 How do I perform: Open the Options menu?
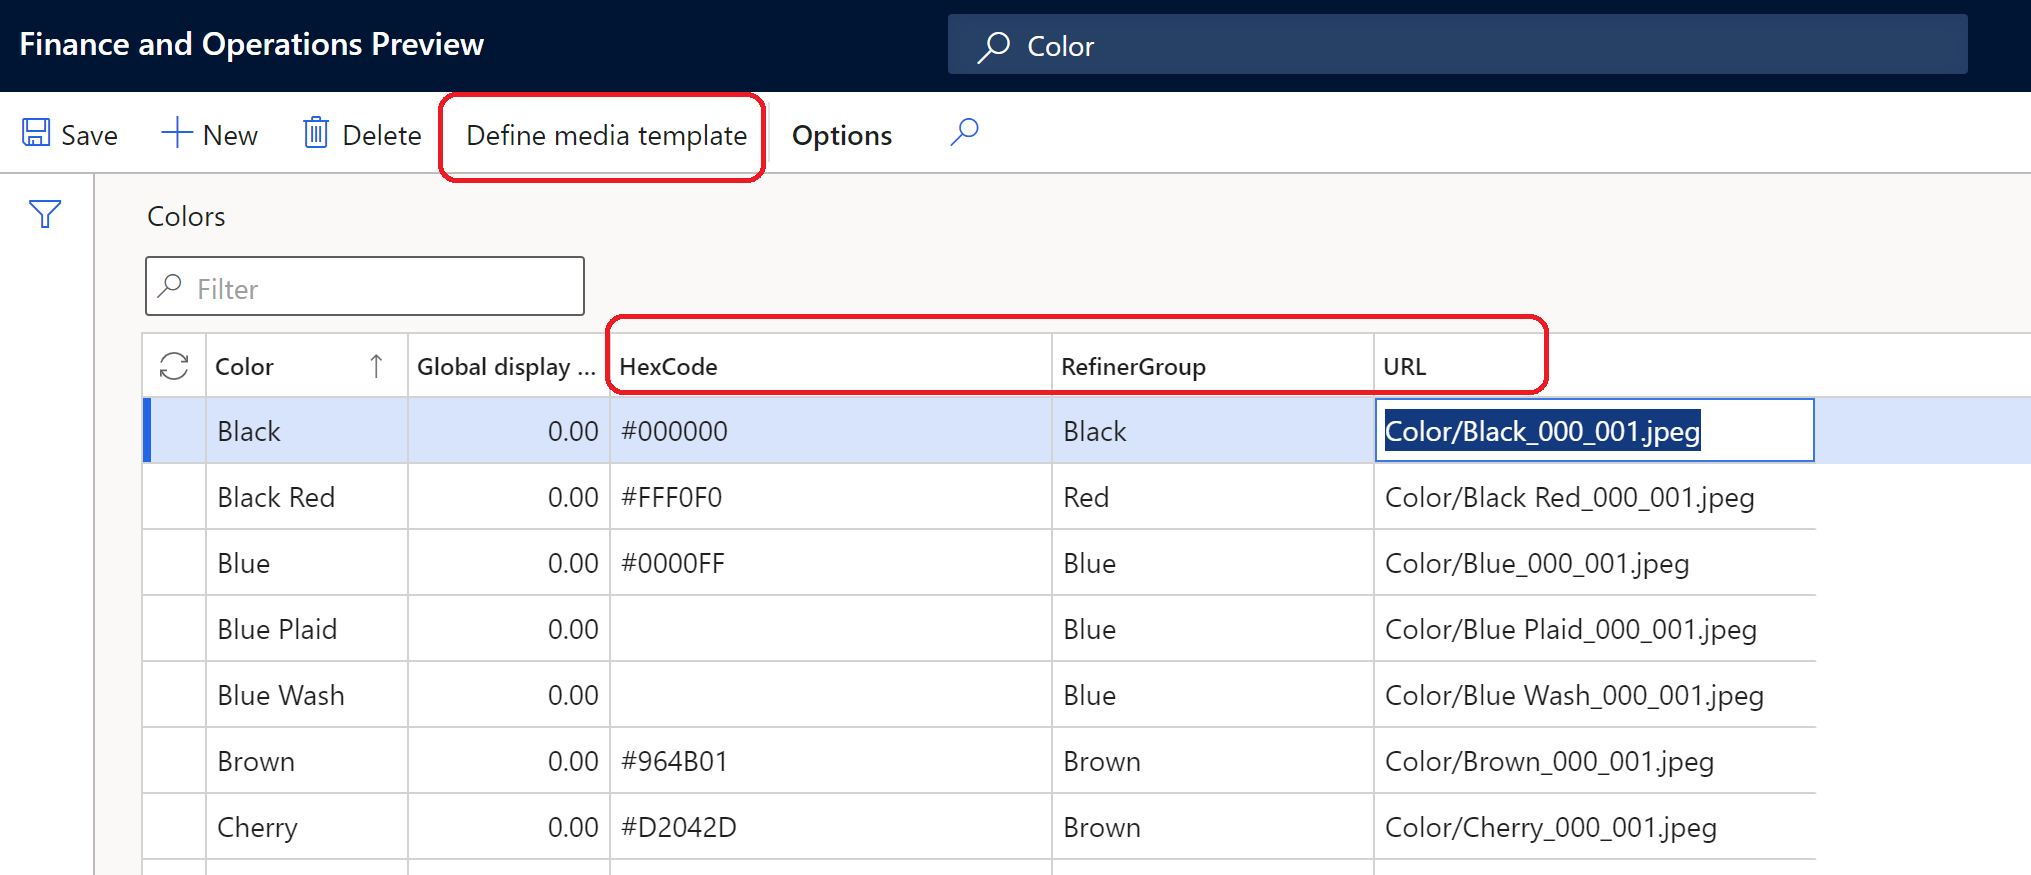pos(842,136)
